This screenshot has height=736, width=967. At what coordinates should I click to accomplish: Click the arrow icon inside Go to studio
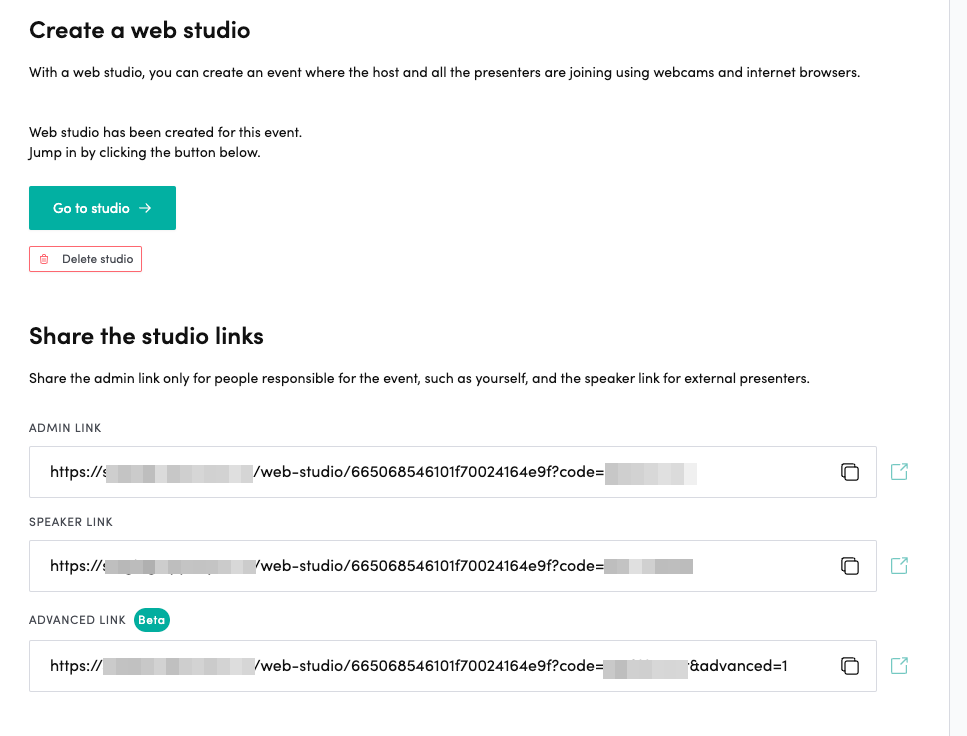coord(147,207)
